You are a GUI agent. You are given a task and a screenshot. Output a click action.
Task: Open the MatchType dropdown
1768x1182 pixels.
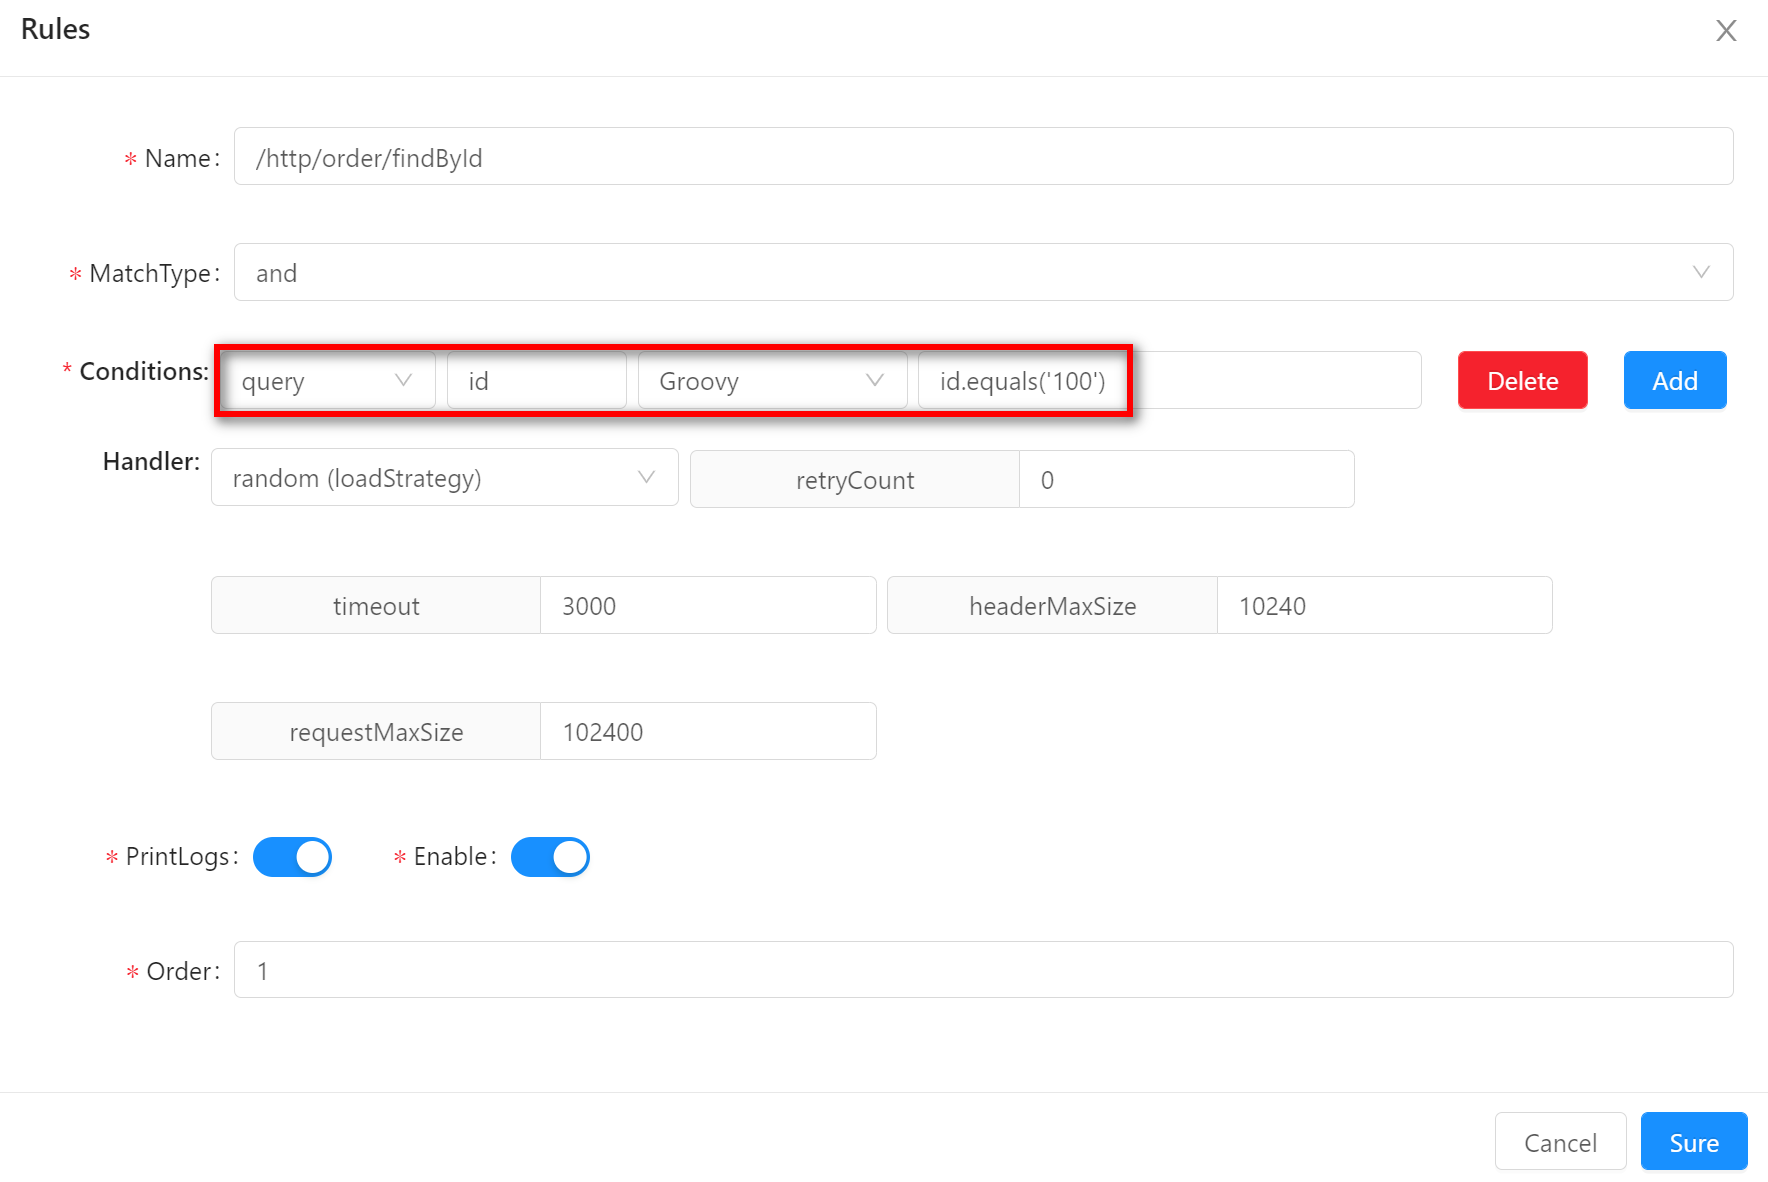982,273
